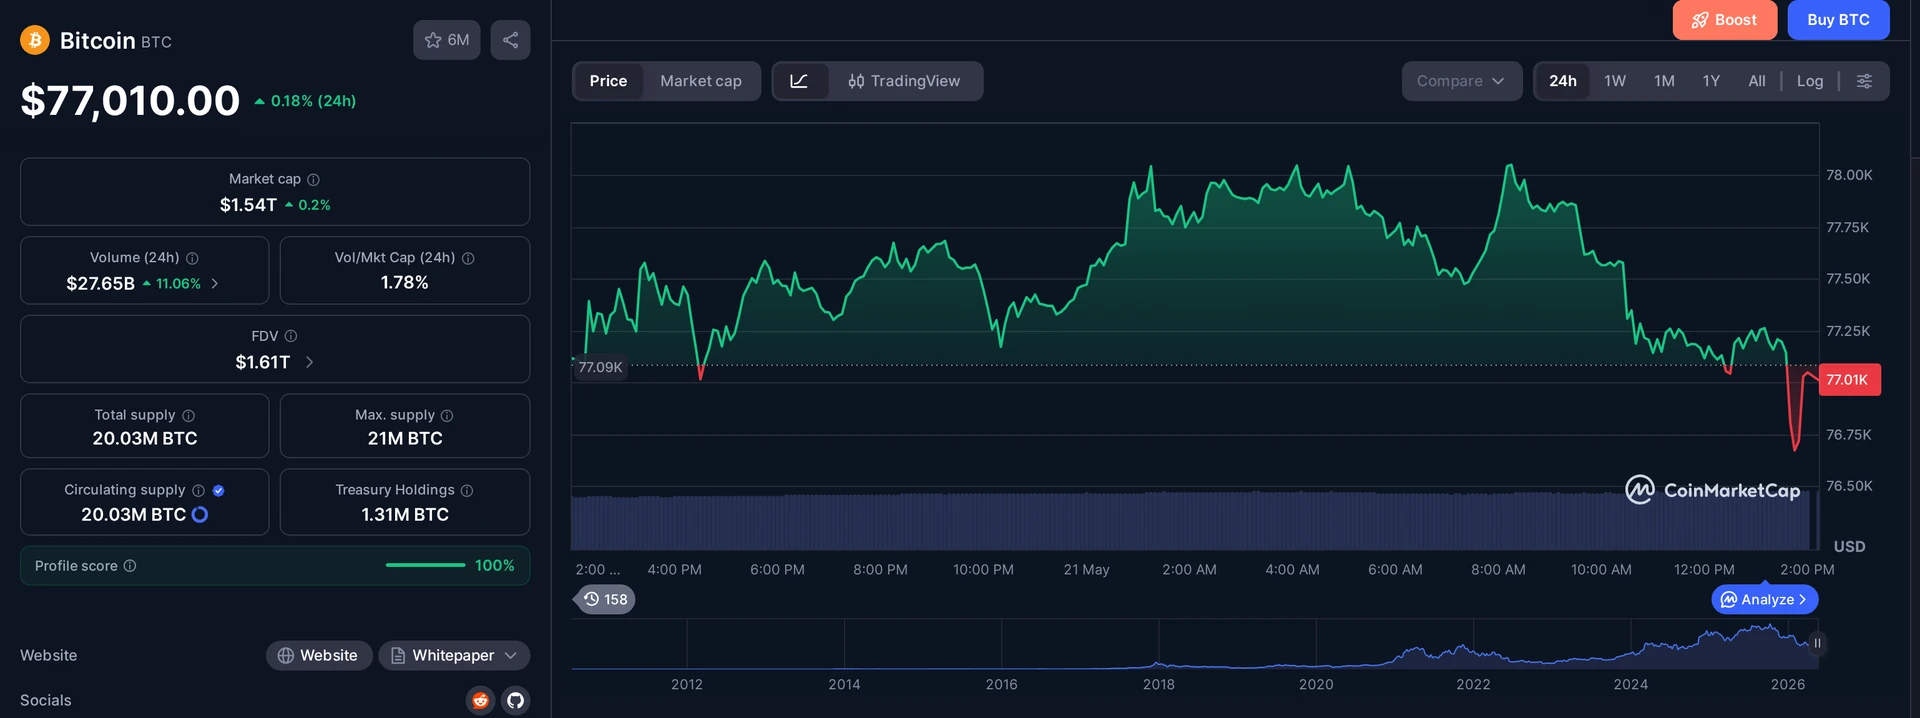The height and width of the screenshot is (718, 1920).
Task: Expand the Whitepaper dropdown
Action: [x=454, y=655]
